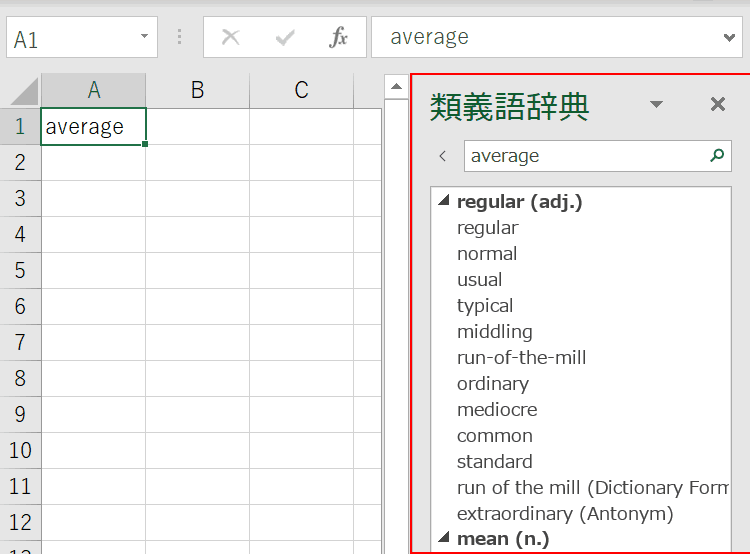The image size is (750, 554).
Task: Select row 5 header
Action: (20, 271)
